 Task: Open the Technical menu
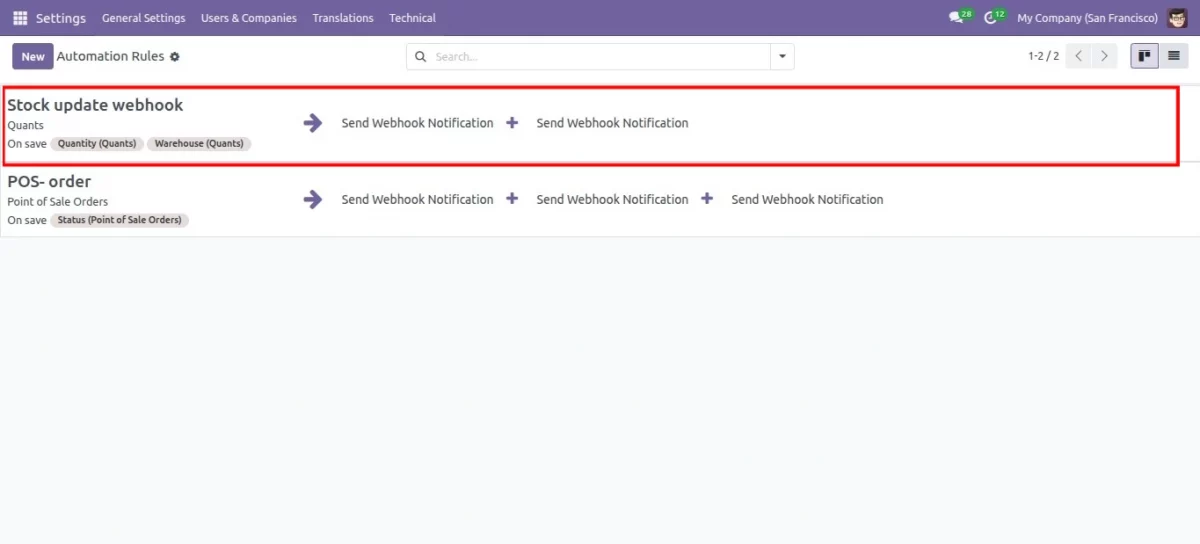pos(412,18)
